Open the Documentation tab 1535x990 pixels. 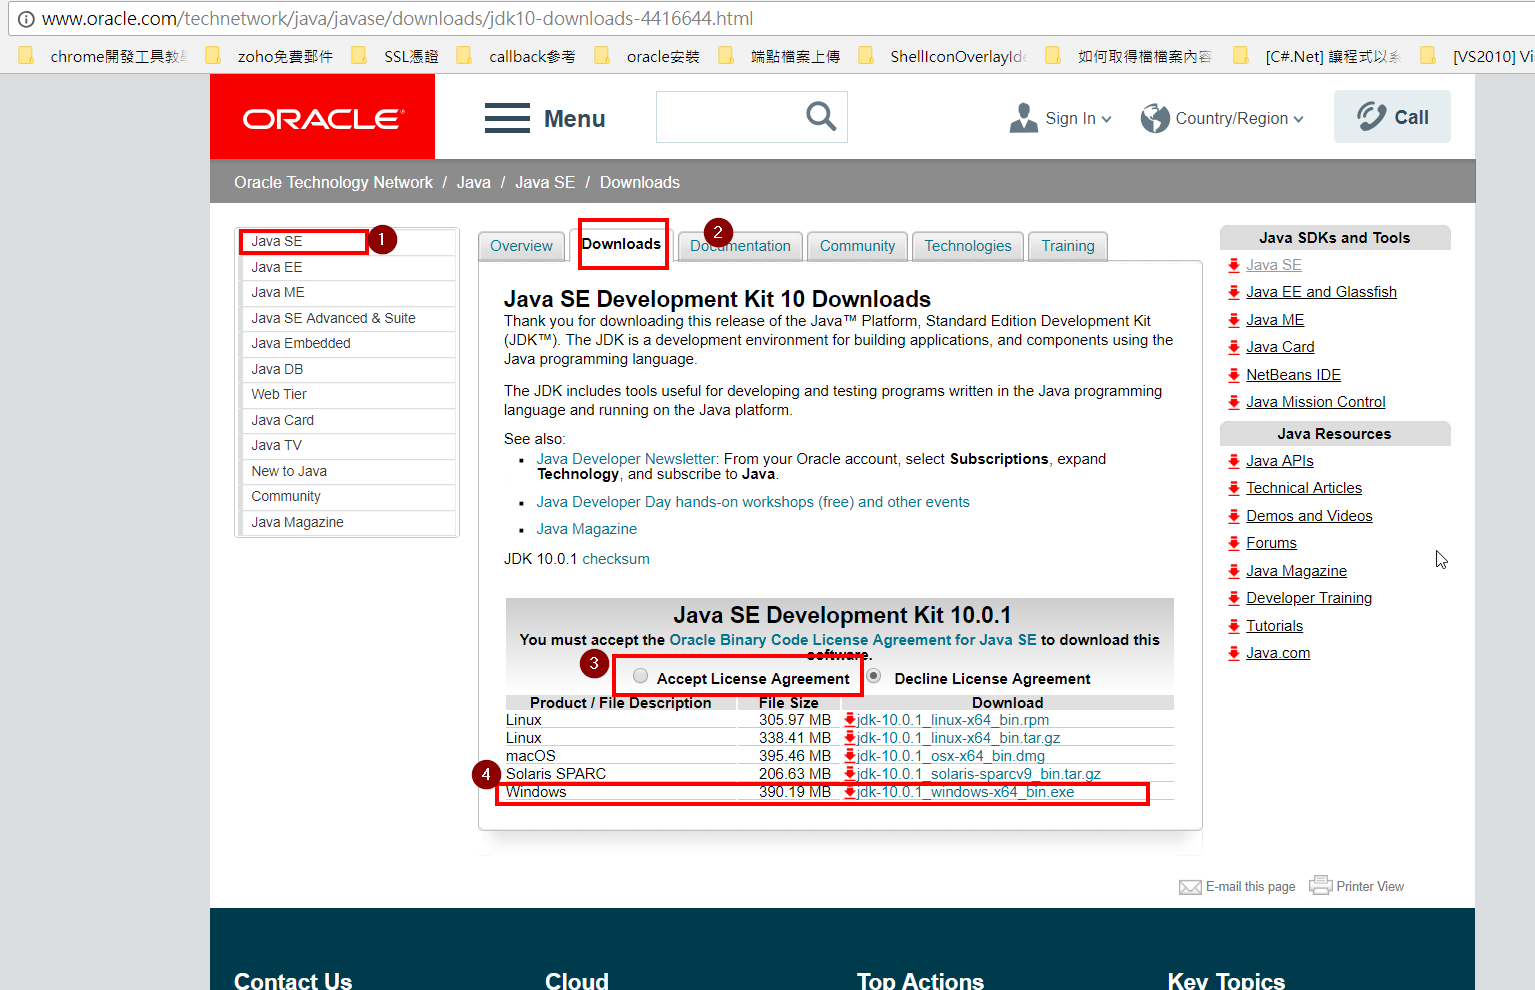tap(740, 246)
